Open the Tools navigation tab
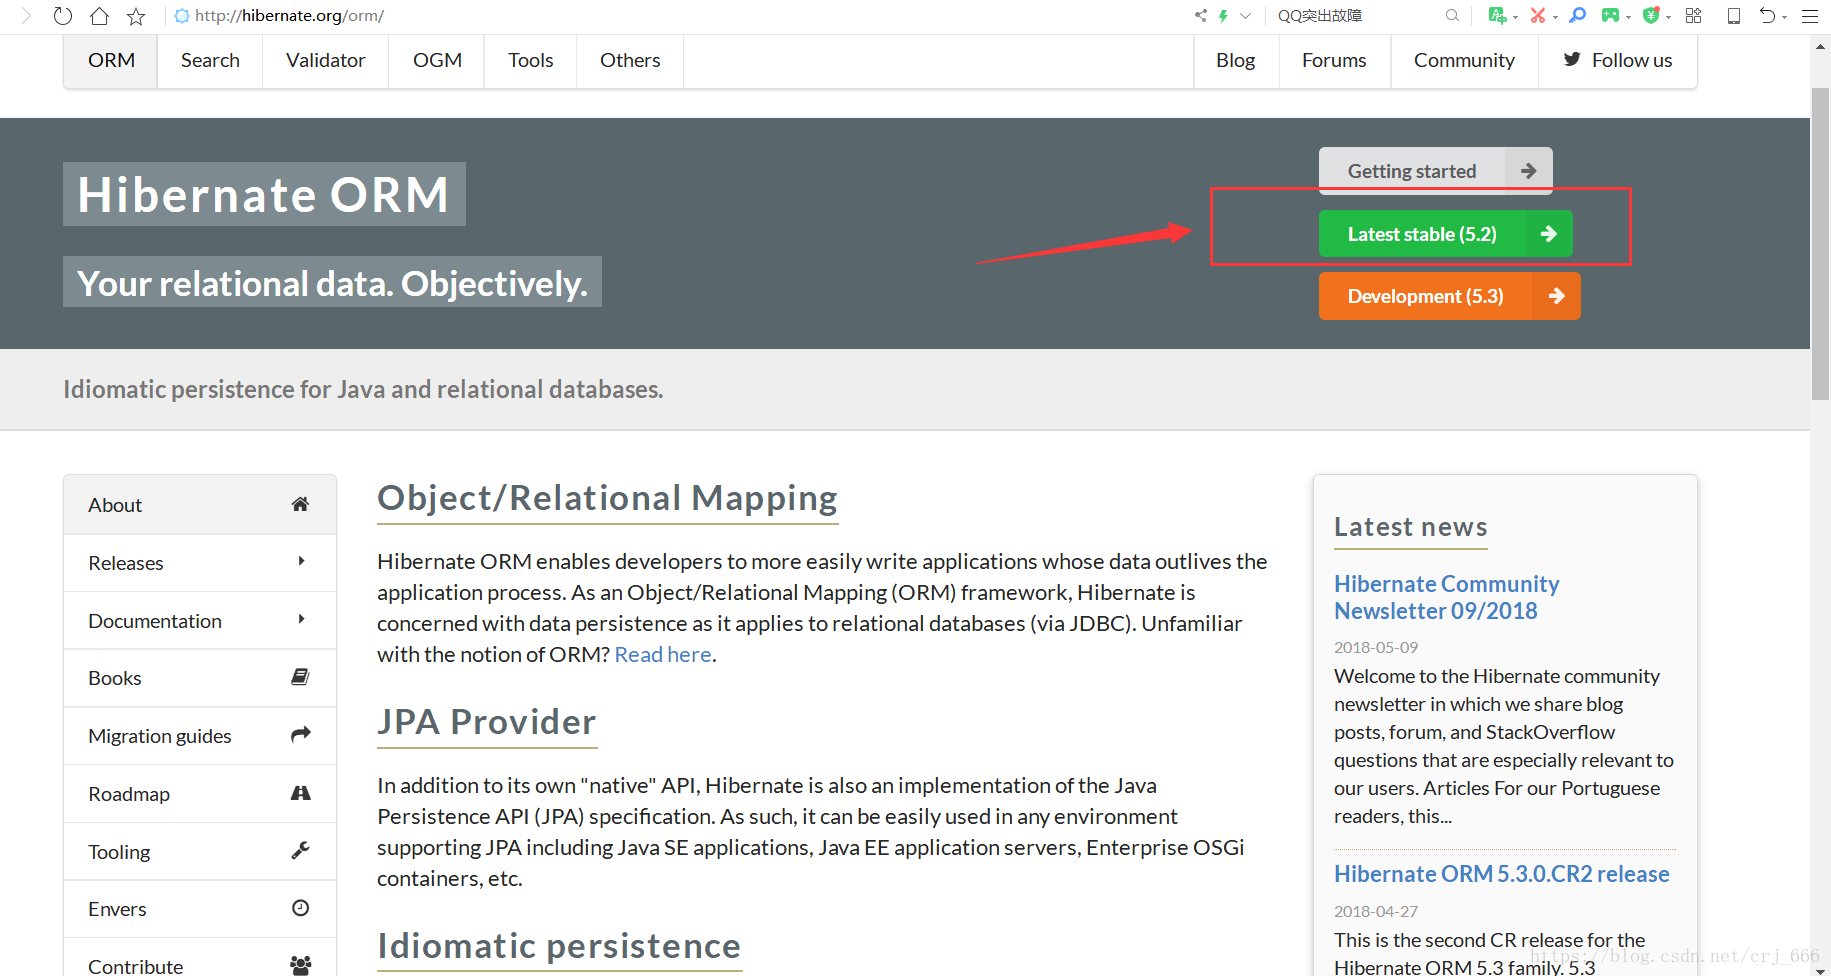The image size is (1831, 976). coord(530,60)
